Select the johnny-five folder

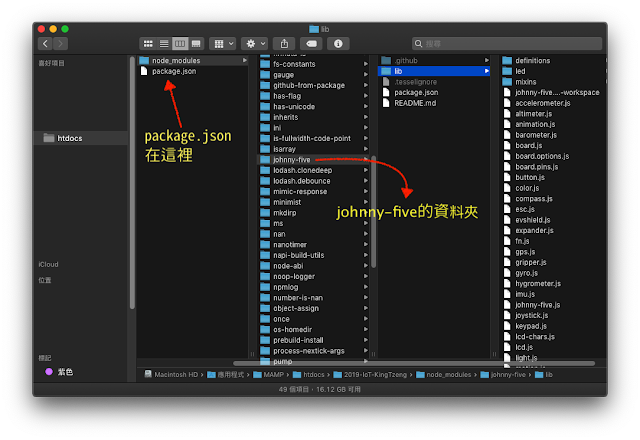point(314,160)
